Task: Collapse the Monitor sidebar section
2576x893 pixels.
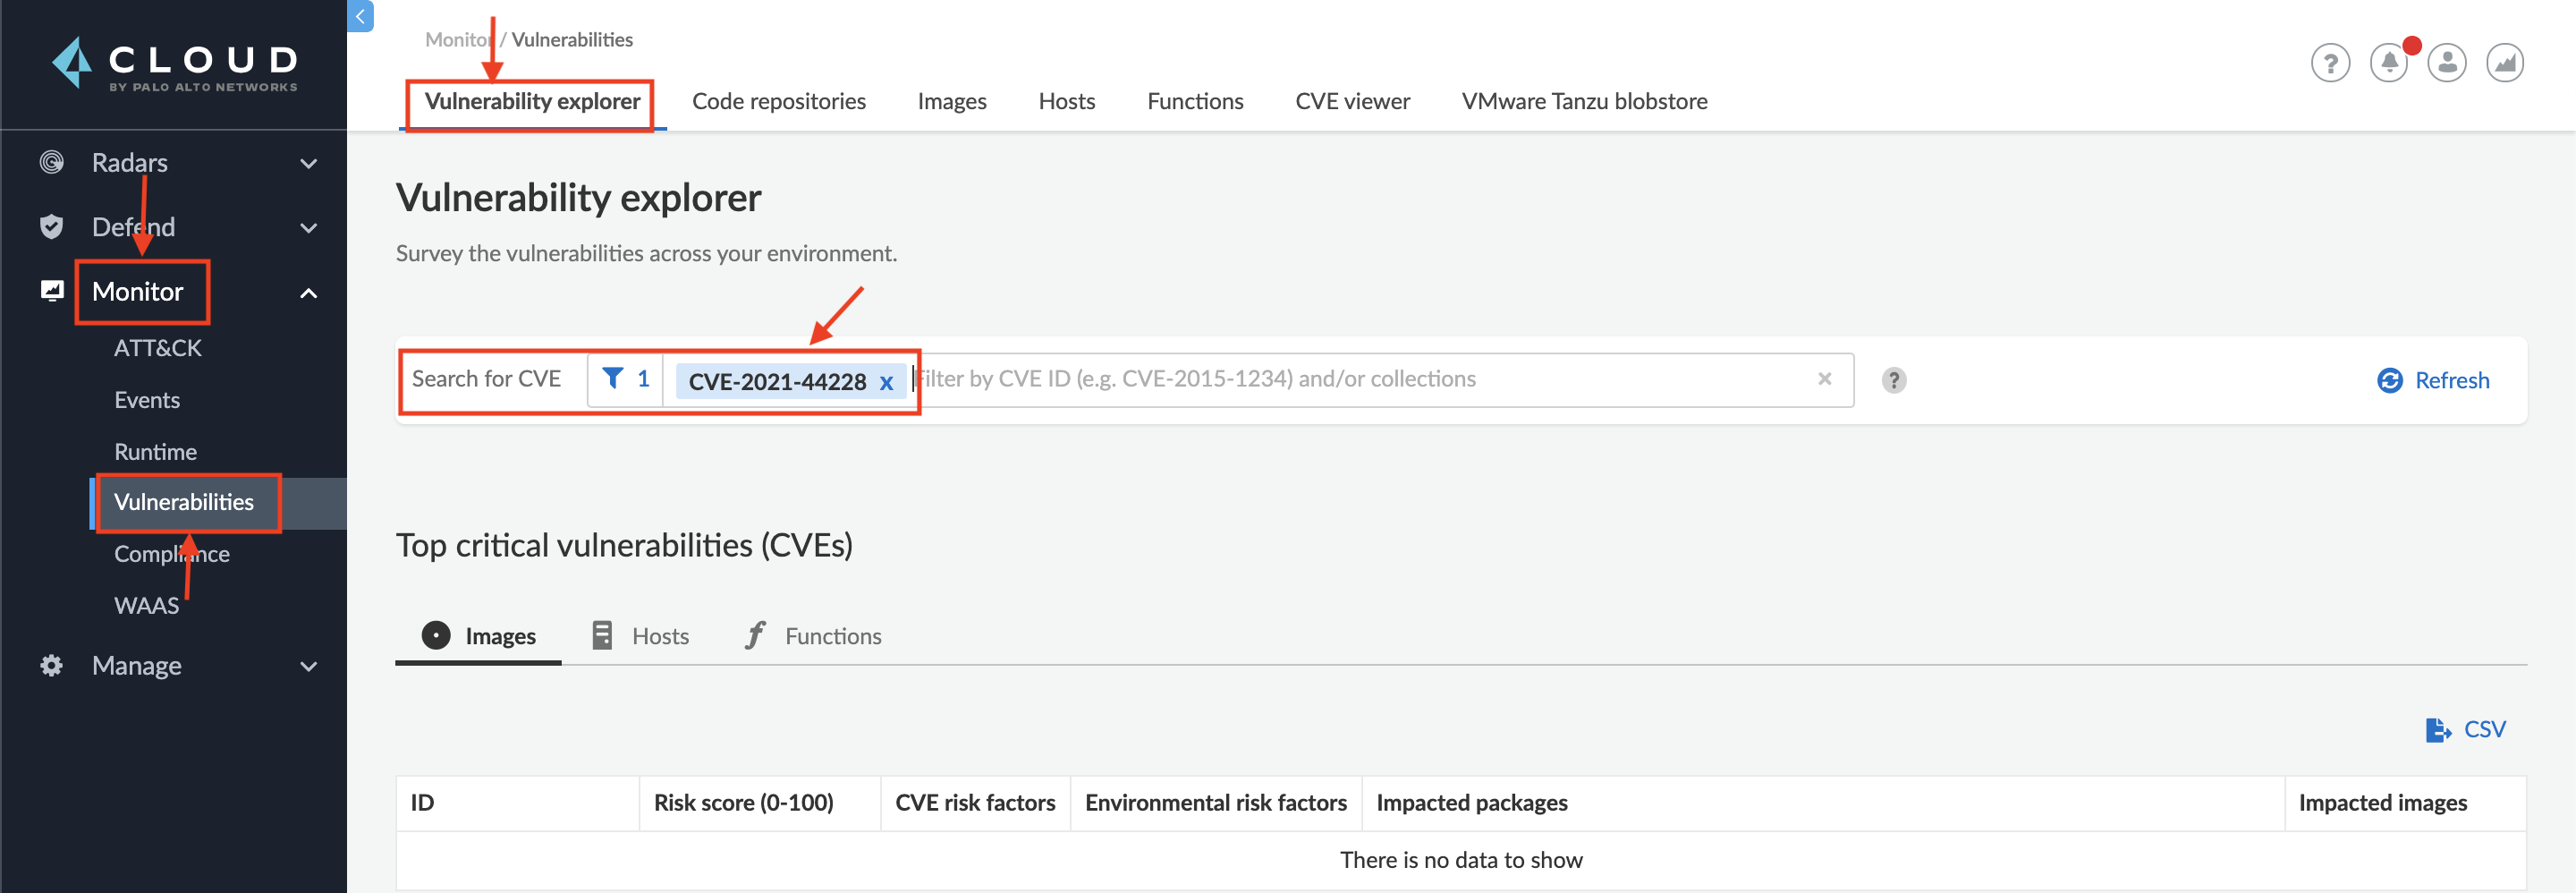Action: (x=308, y=293)
